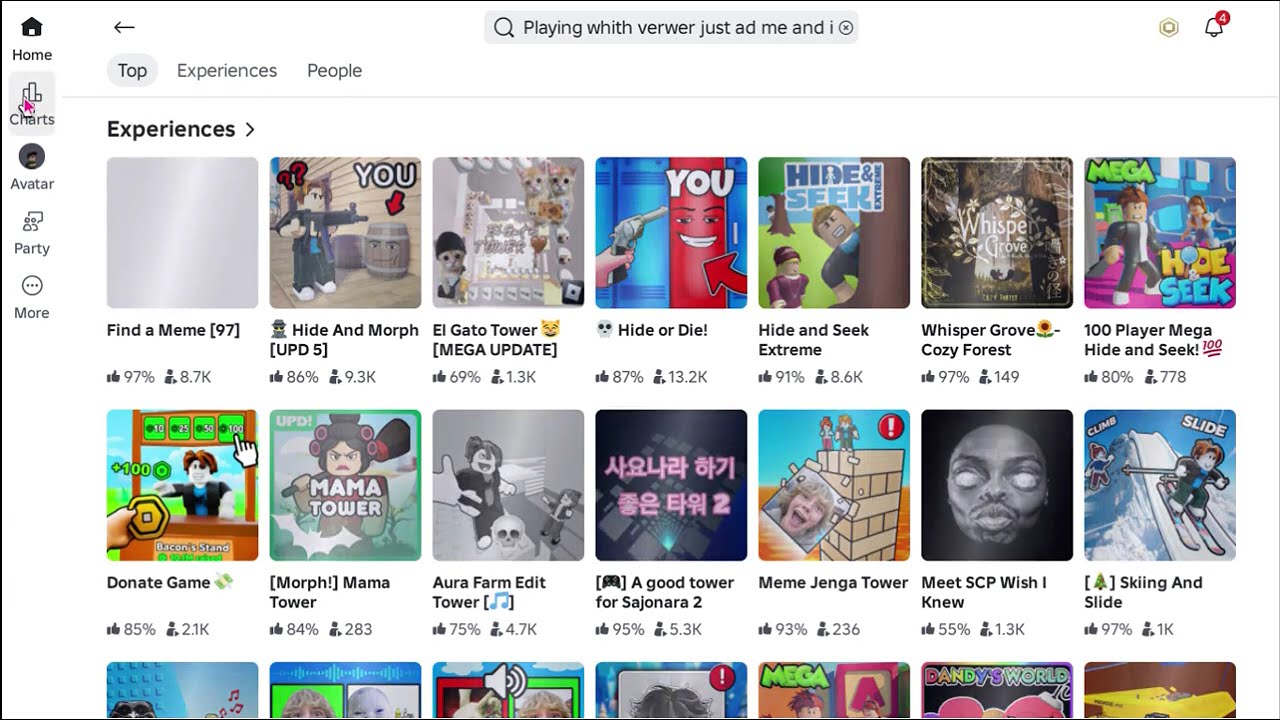The width and height of the screenshot is (1280, 720).
Task: Clear the search field text
Action: coord(846,28)
